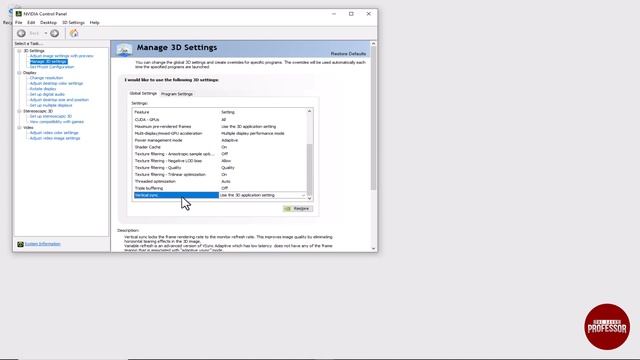The image size is (640, 360).
Task: Click the main panel scroll down arrow
Action: tap(373, 249)
